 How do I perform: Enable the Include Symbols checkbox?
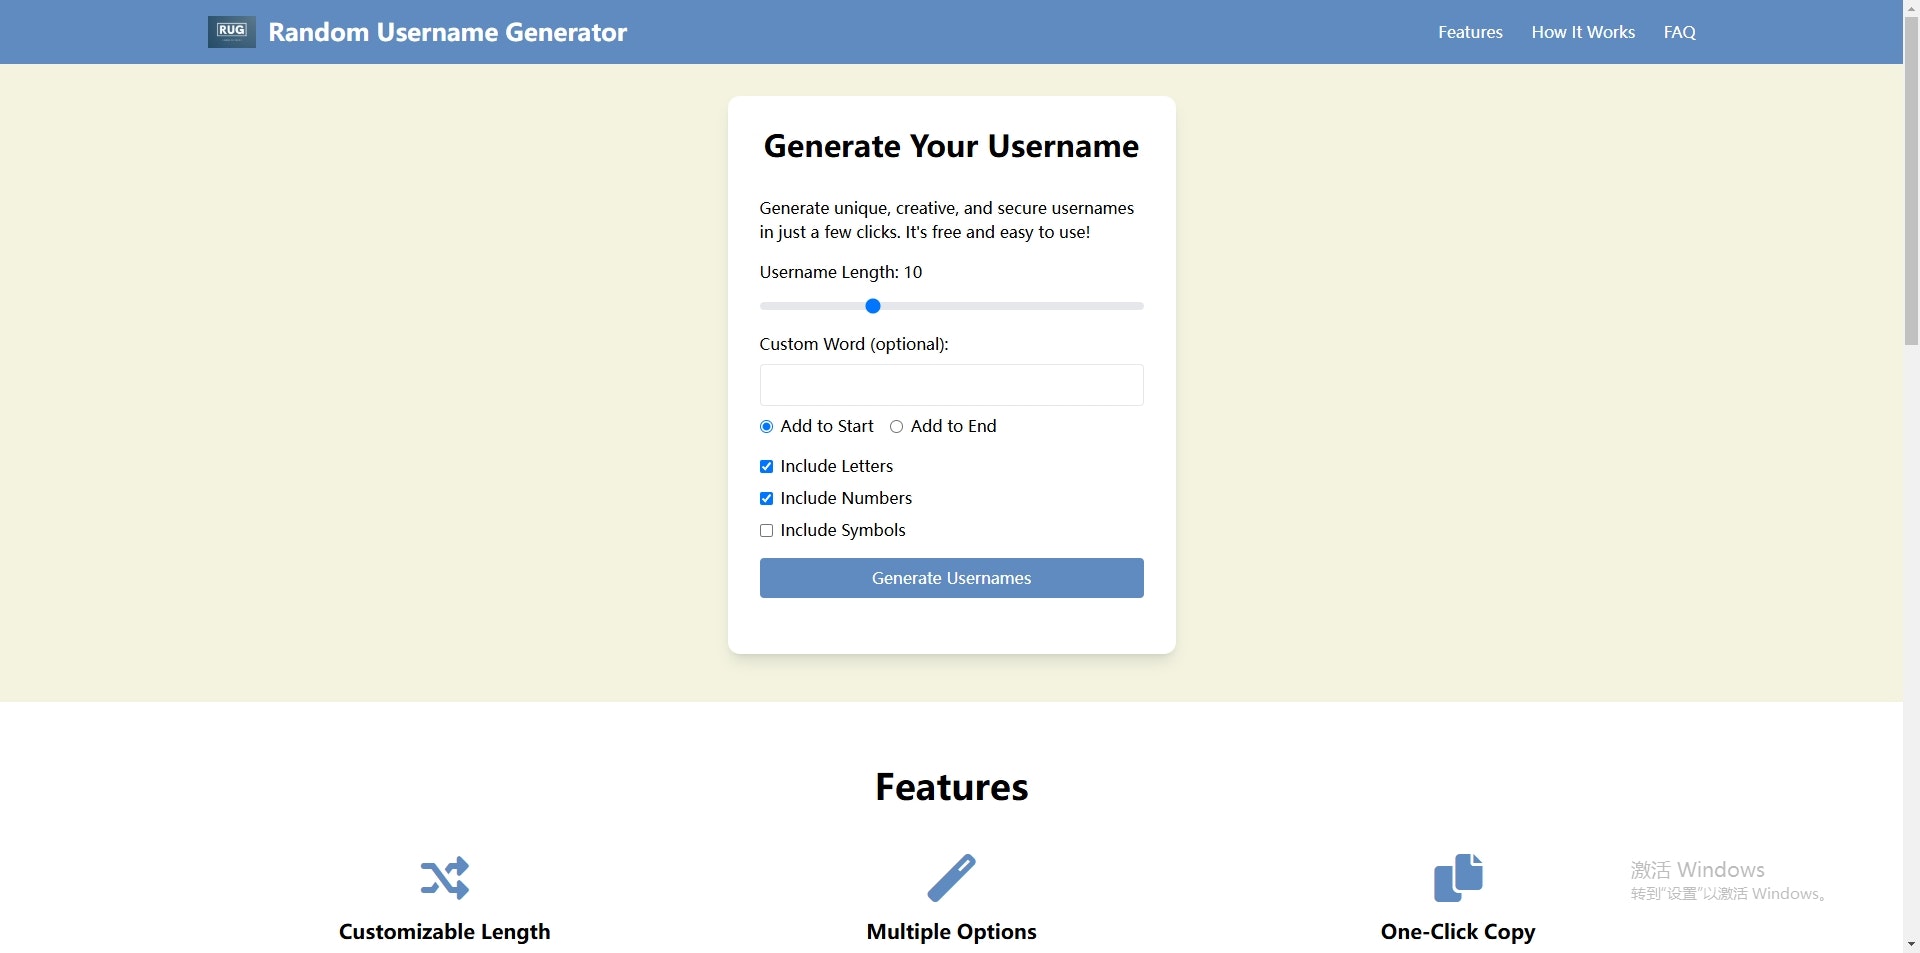[766, 531]
